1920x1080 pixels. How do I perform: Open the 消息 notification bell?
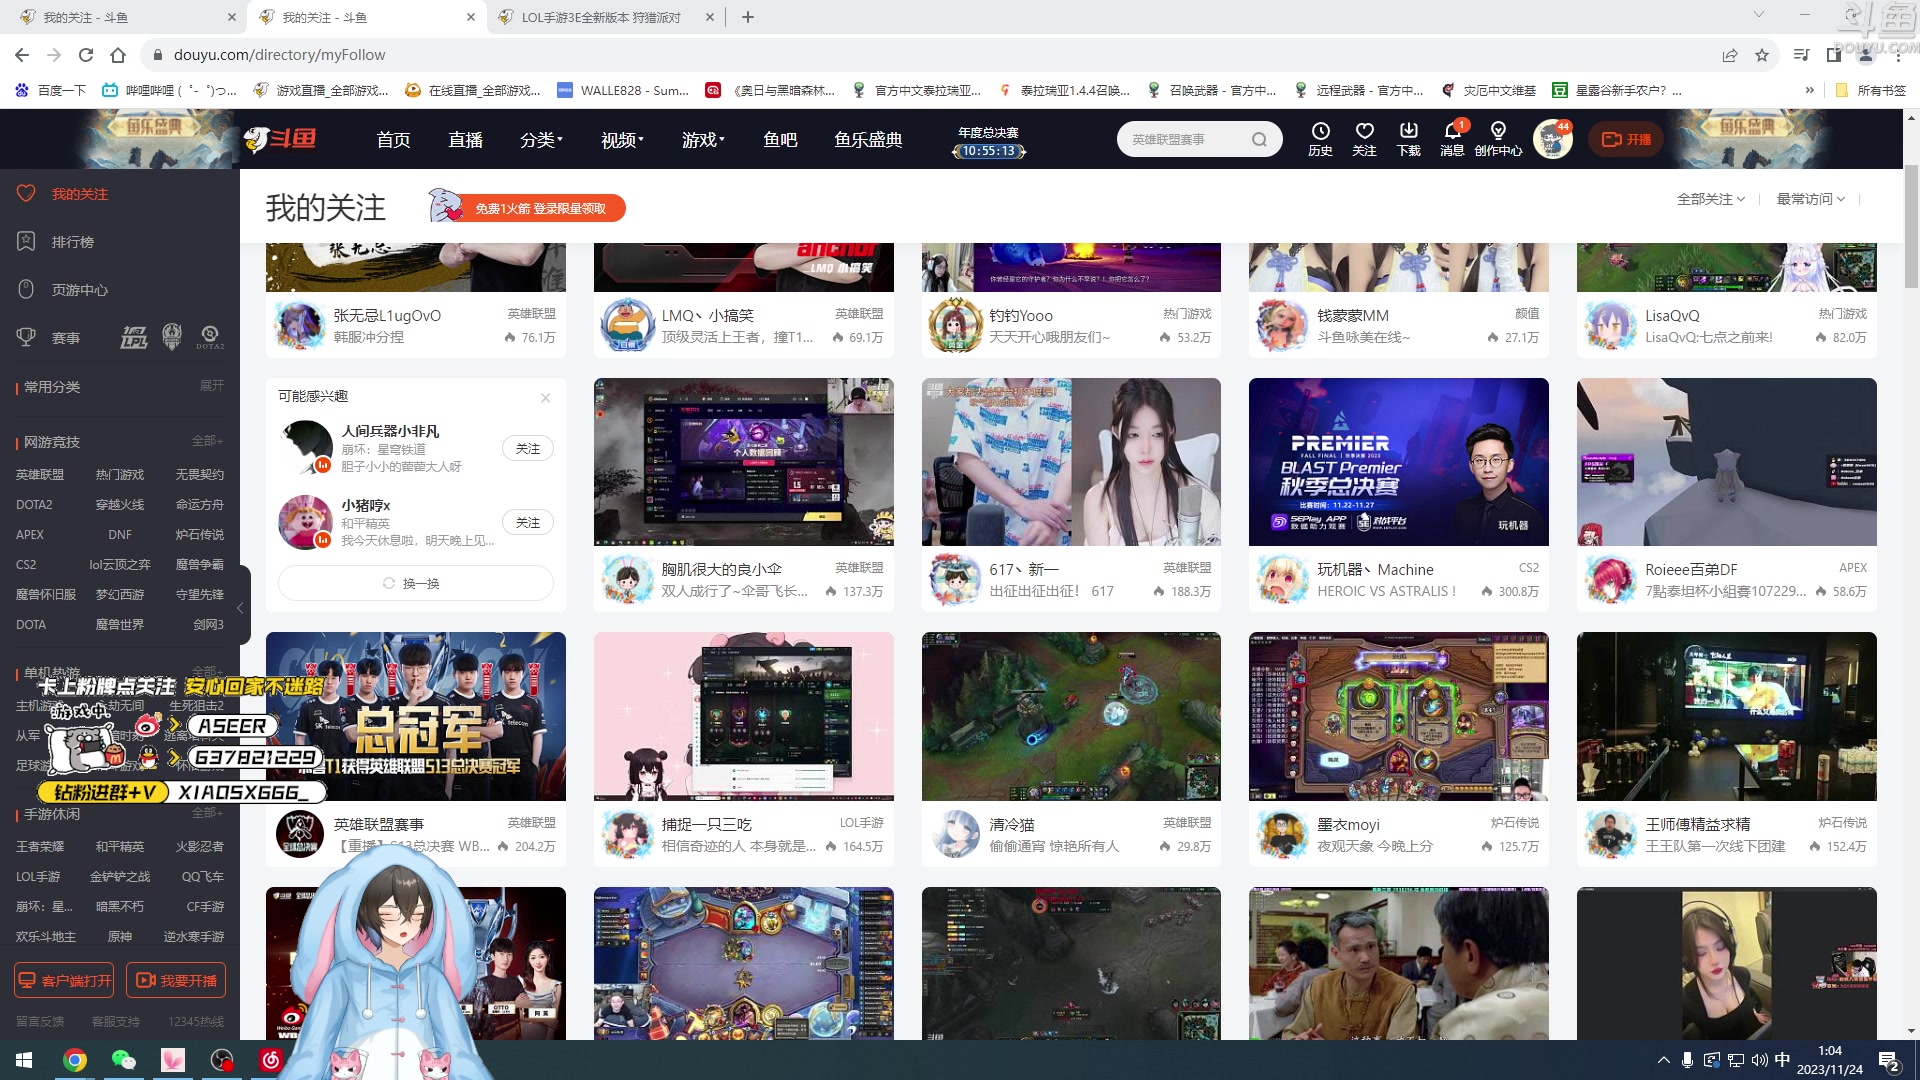click(x=1452, y=139)
